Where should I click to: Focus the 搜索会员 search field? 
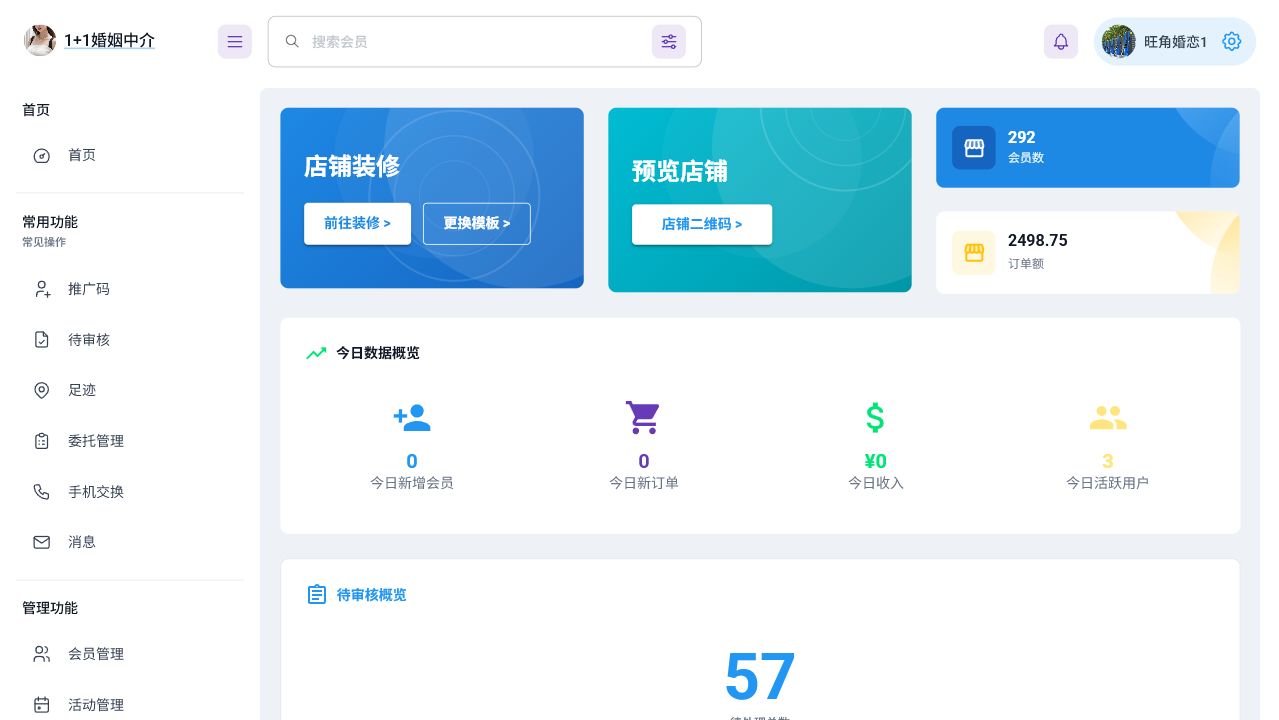click(484, 42)
